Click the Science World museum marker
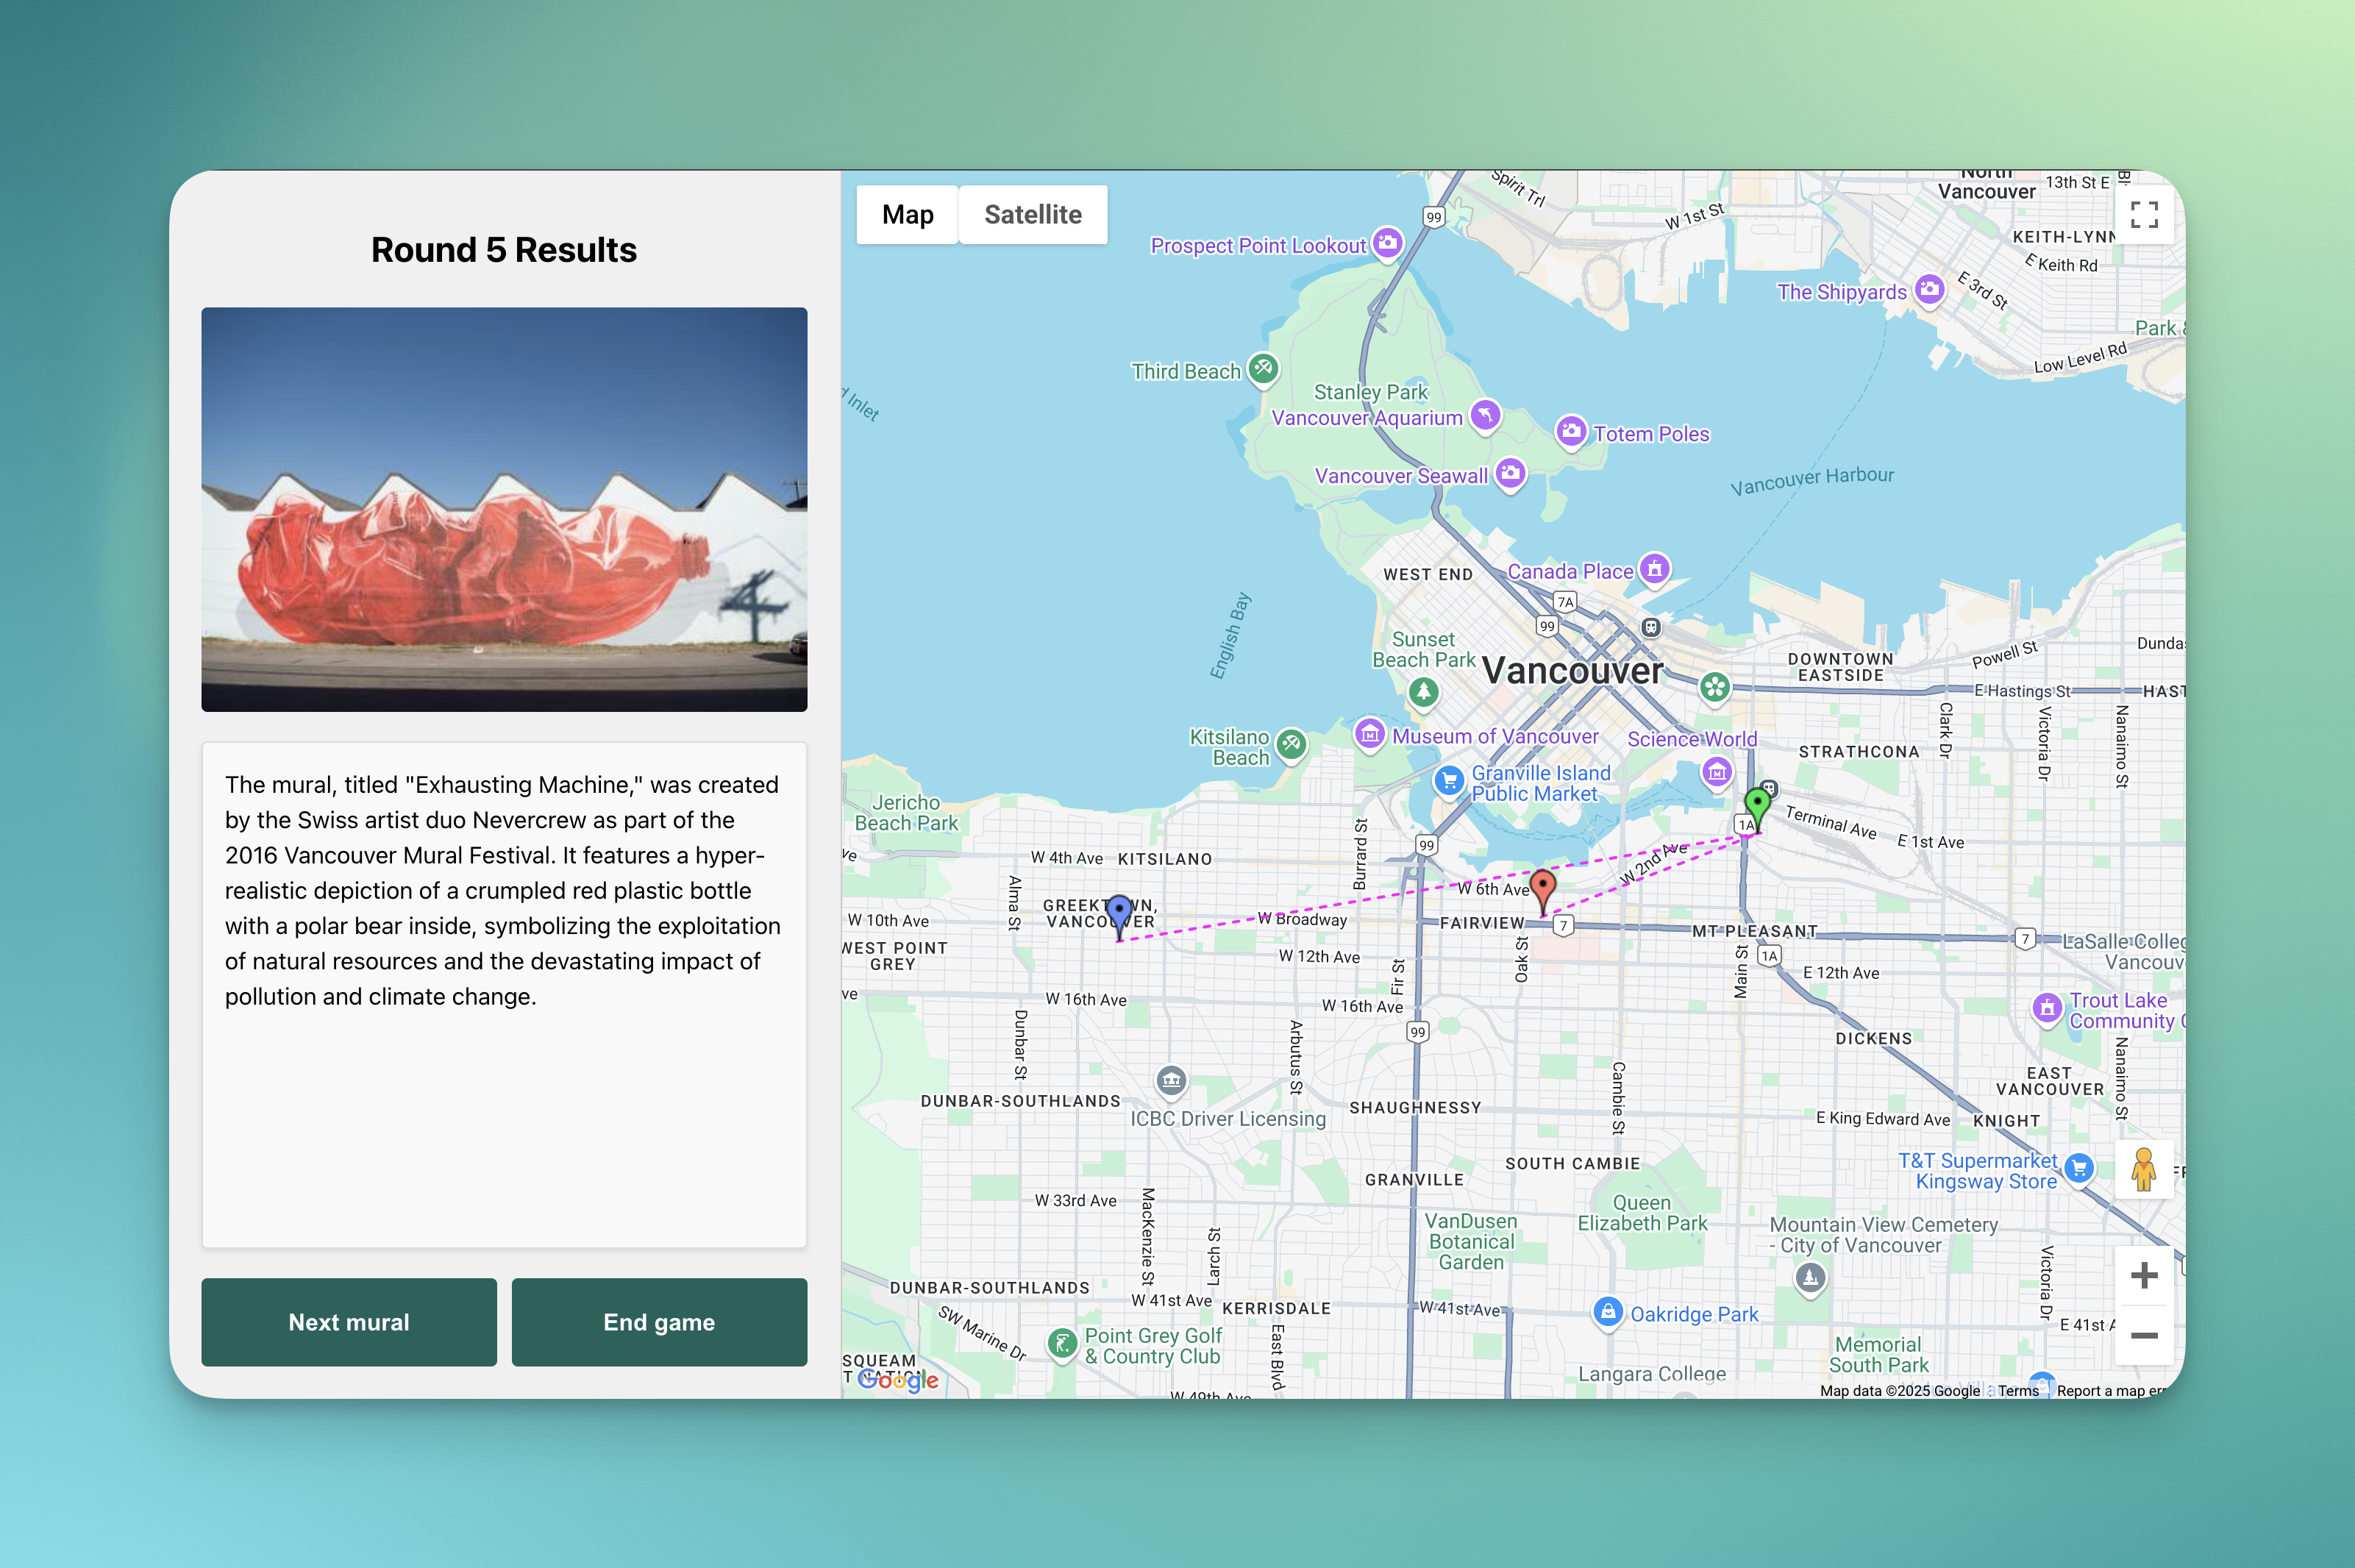Image resolution: width=2355 pixels, height=1568 pixels. pos(1717,771)
